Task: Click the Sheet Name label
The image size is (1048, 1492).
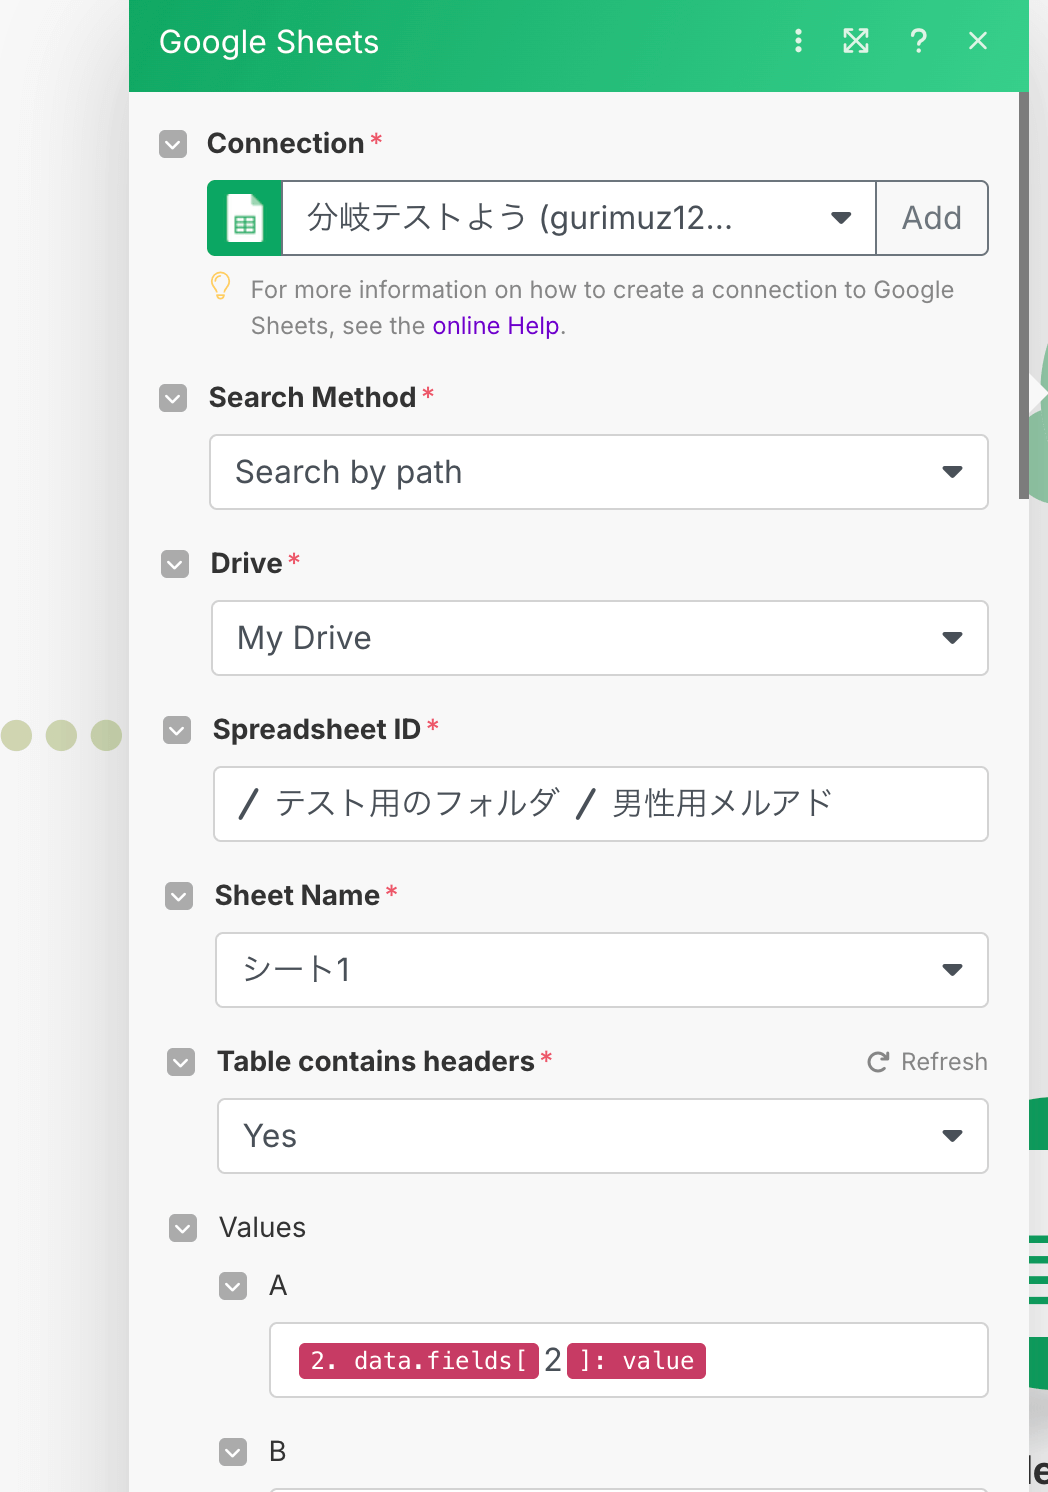Action: [297, 896]
